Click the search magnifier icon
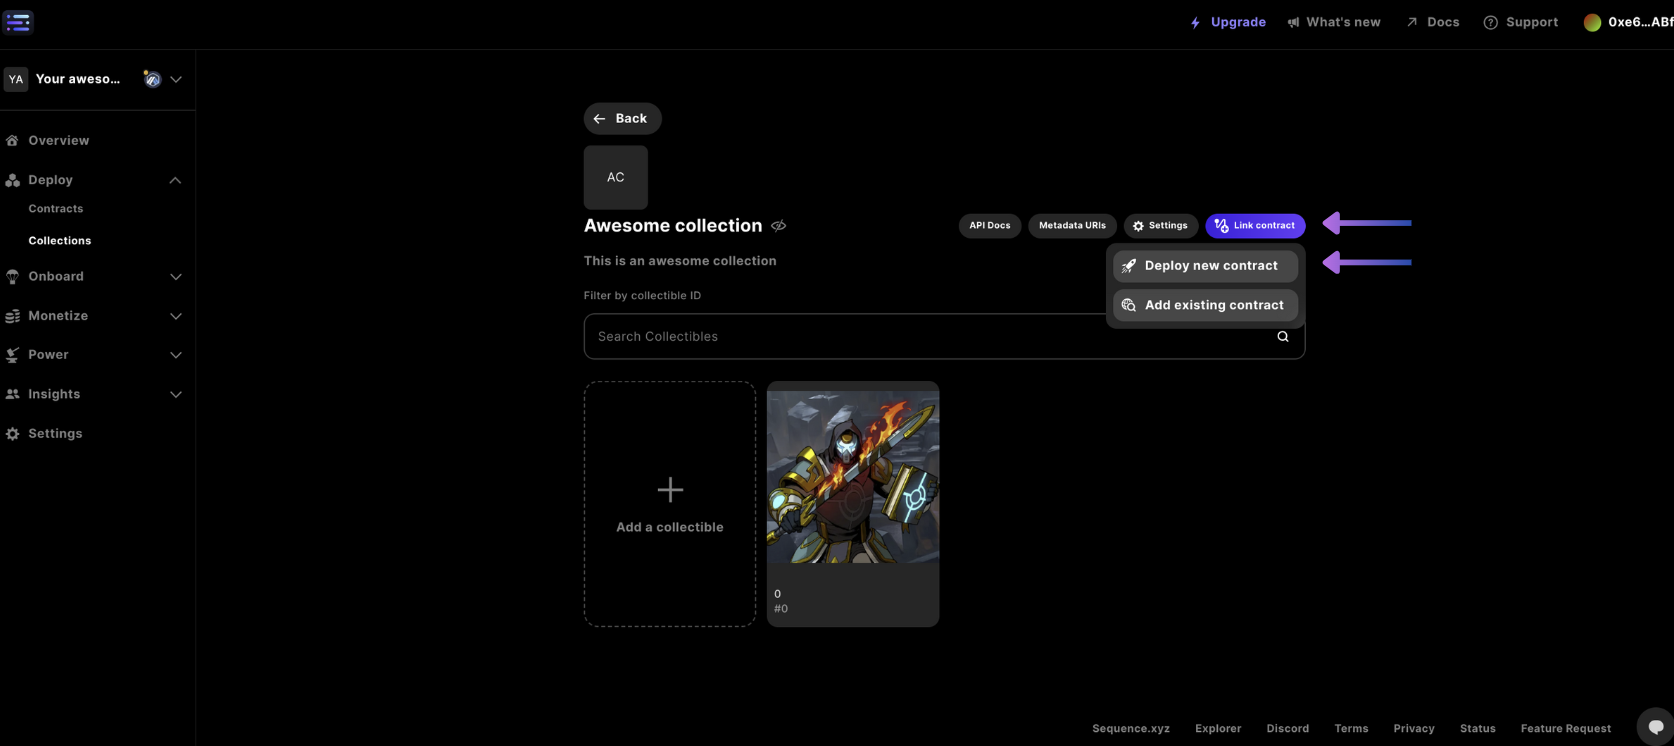 1282,337
